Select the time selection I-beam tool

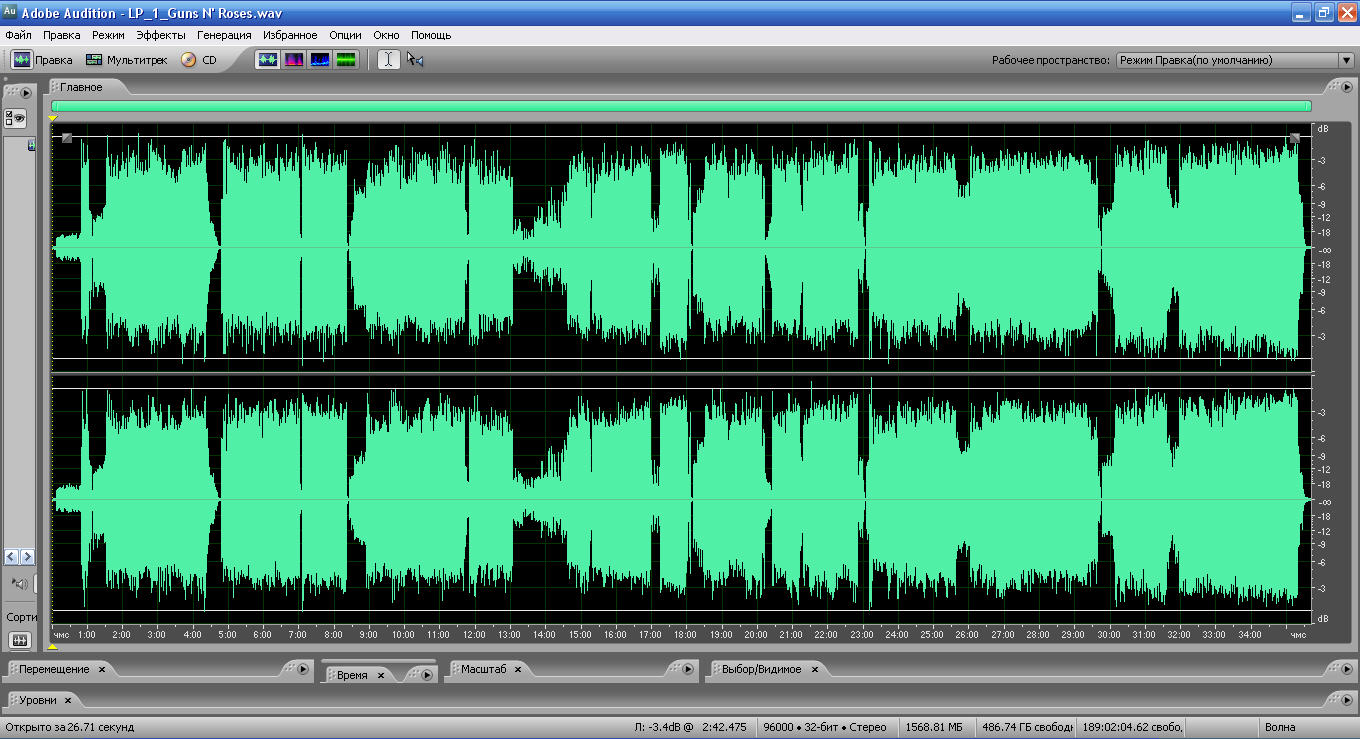389,60
